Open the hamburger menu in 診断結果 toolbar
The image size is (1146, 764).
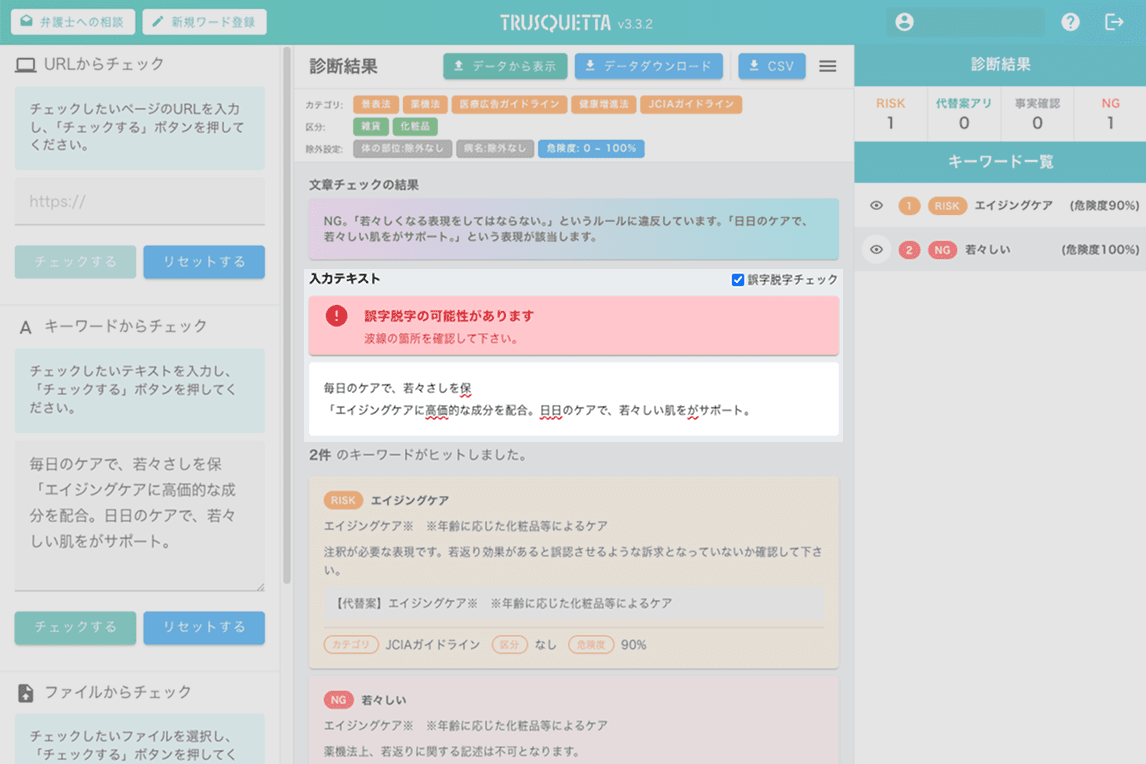827,67
